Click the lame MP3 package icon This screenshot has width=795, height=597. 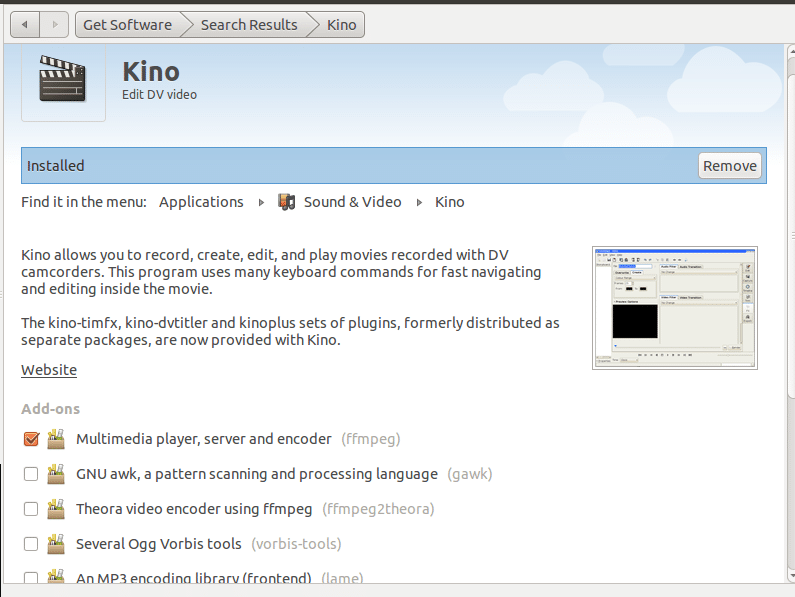(56, 578)
